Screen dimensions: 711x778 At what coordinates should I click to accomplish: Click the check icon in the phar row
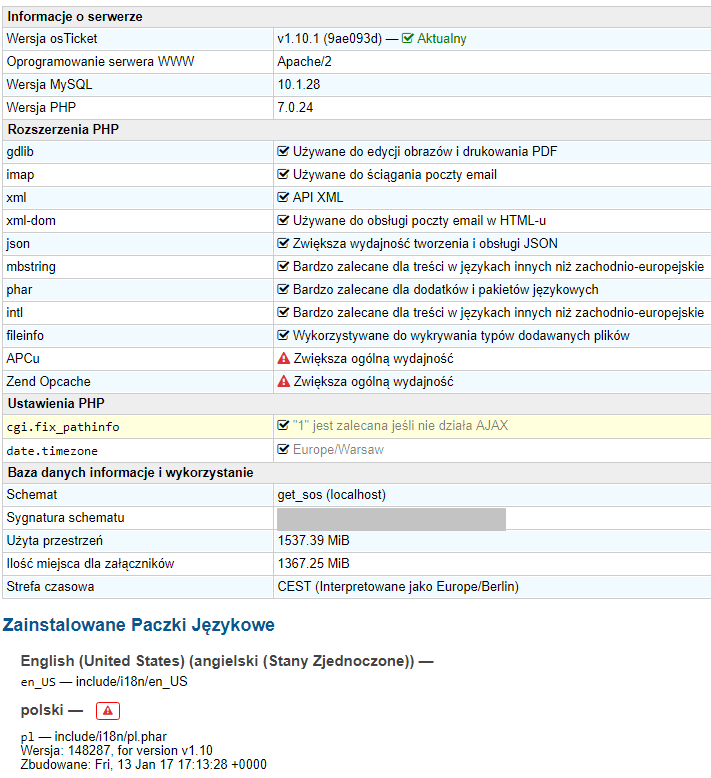pyautogui.click(x=283, y=289)
